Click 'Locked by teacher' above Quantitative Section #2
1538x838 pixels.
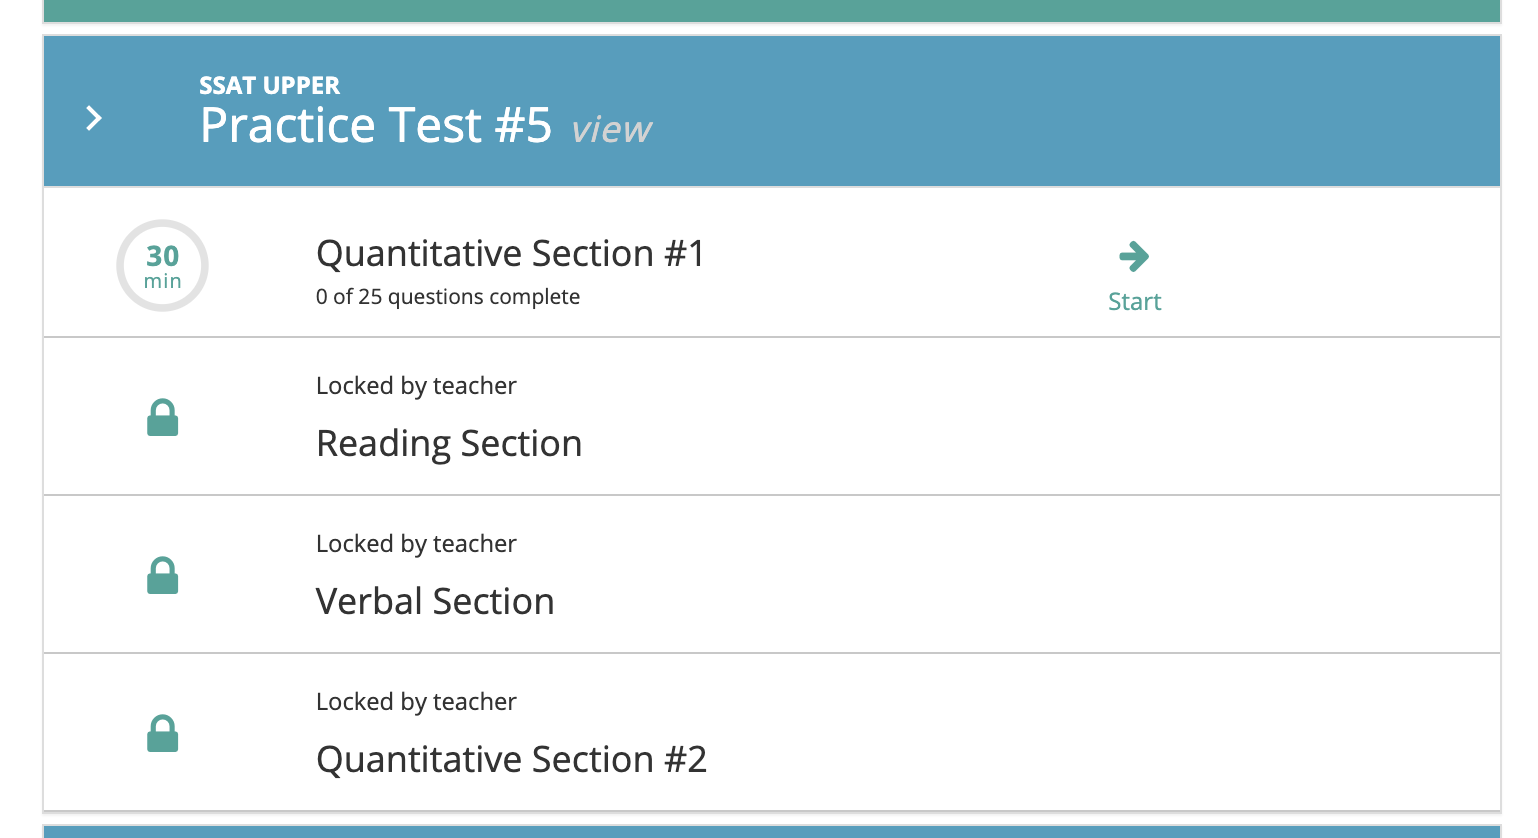416,702
